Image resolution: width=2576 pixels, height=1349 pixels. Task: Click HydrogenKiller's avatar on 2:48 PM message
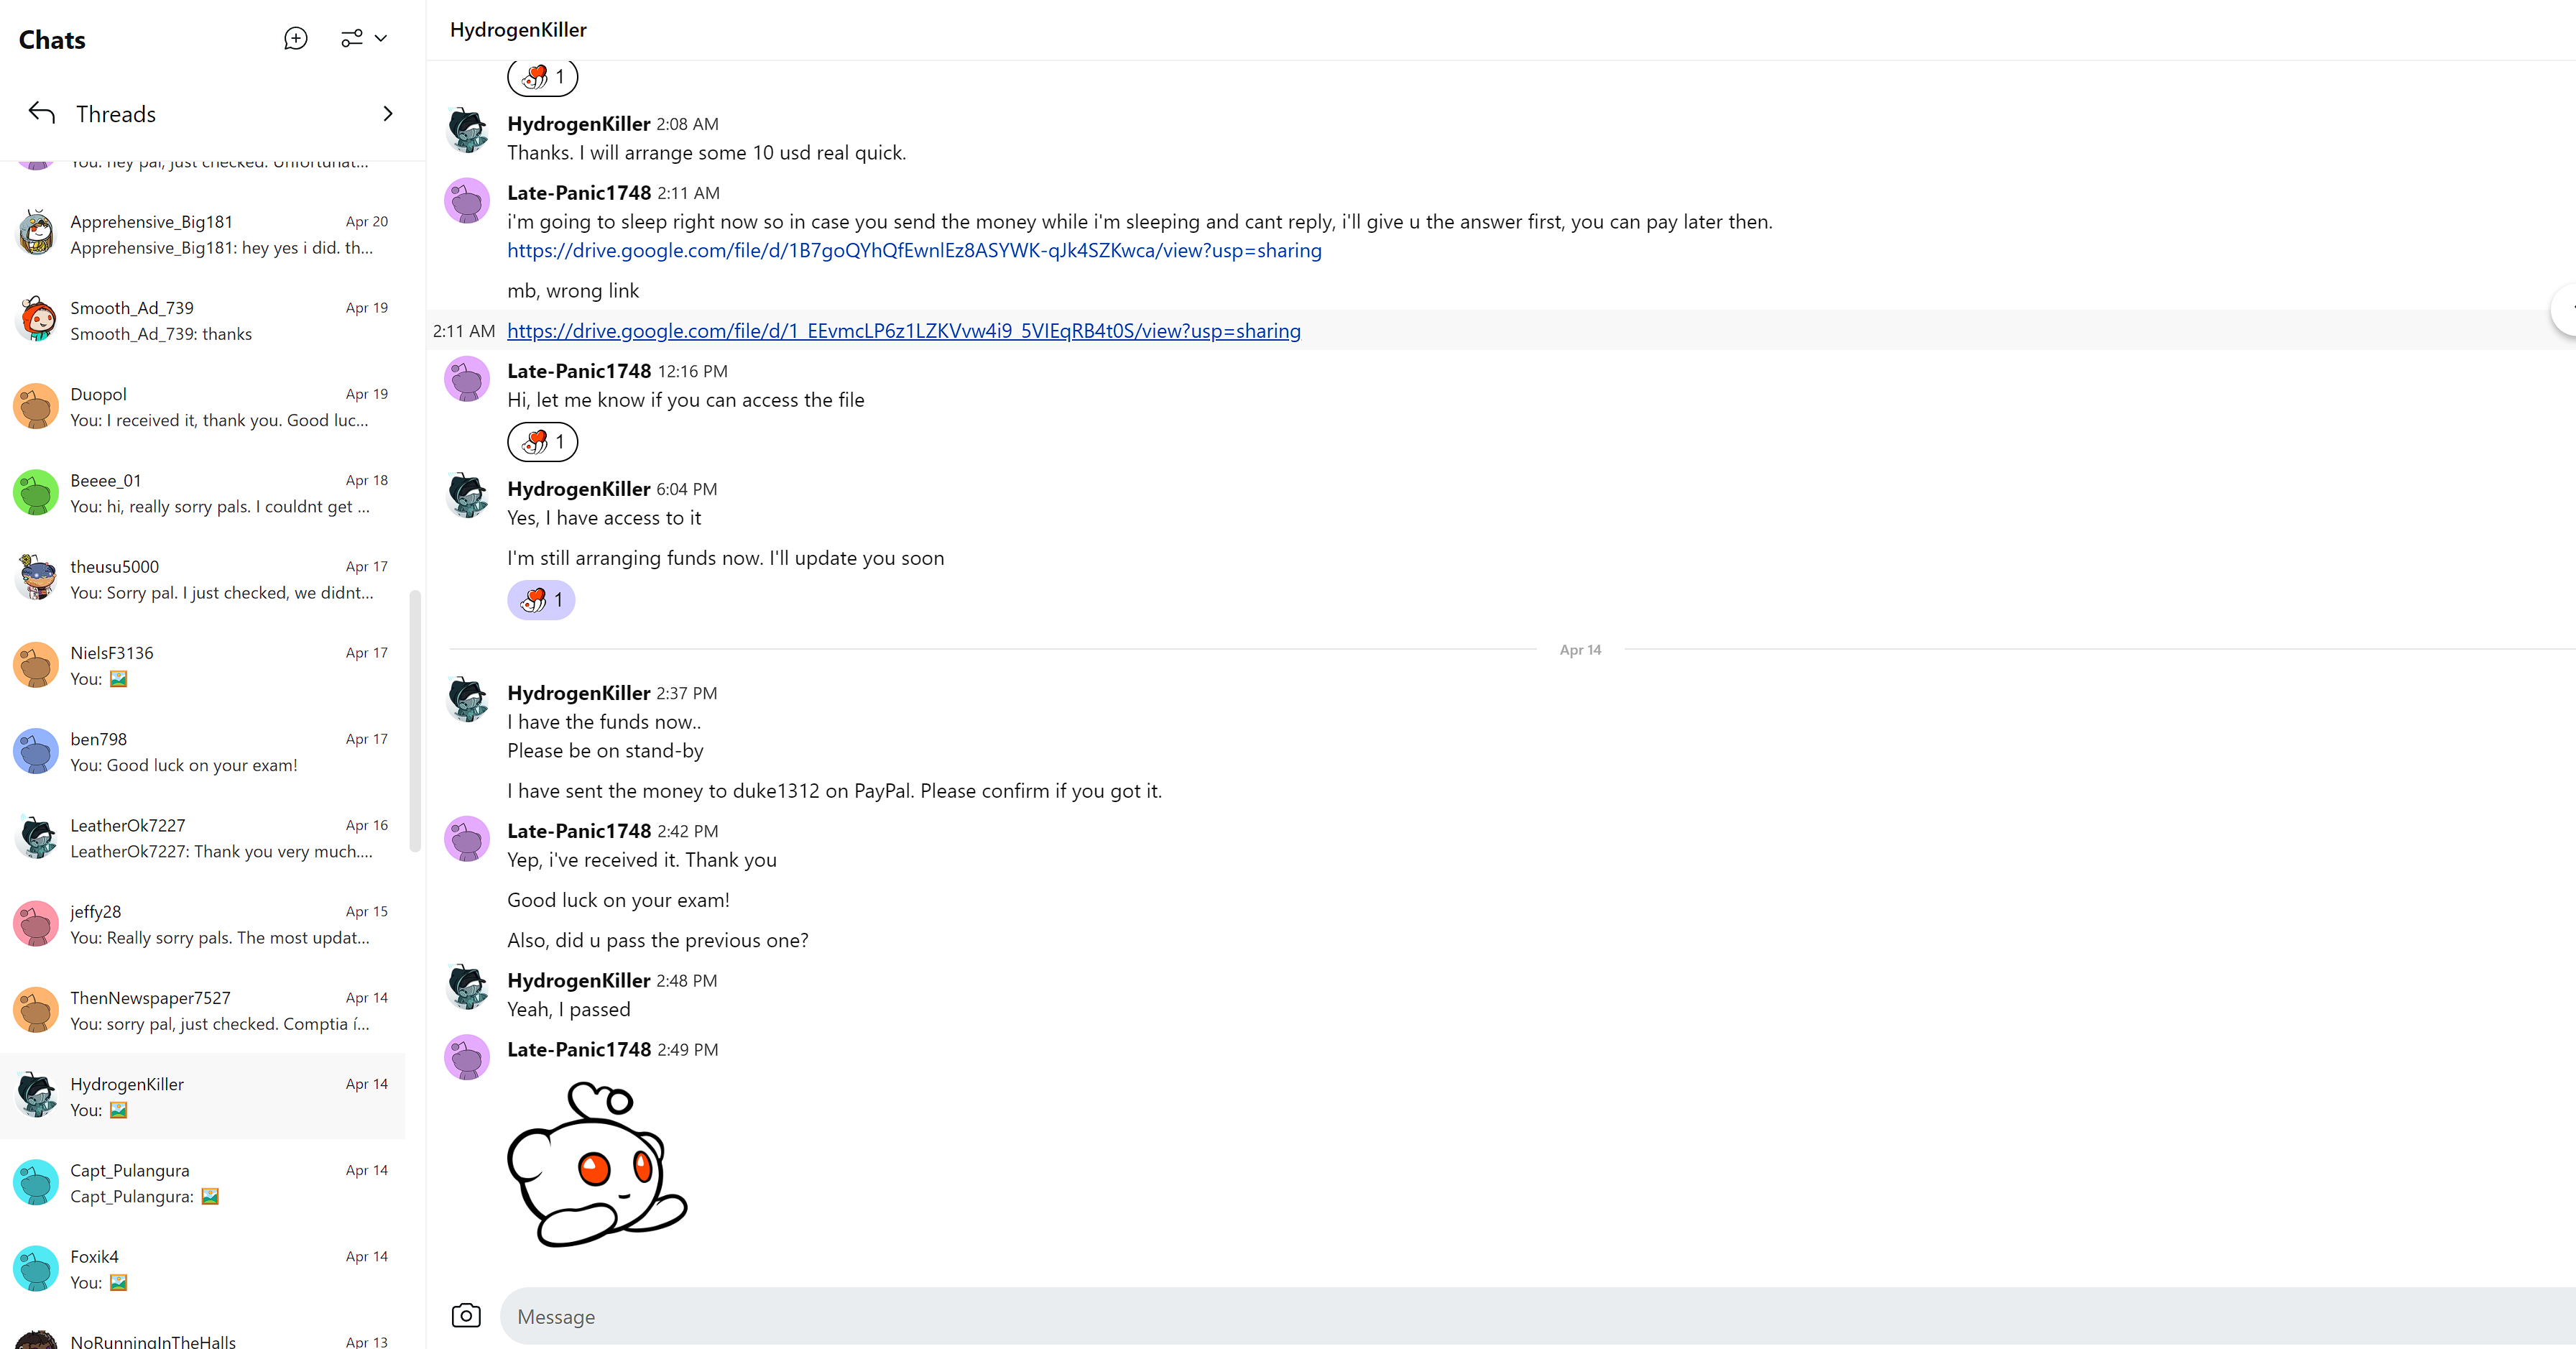[x=467, y=986]
